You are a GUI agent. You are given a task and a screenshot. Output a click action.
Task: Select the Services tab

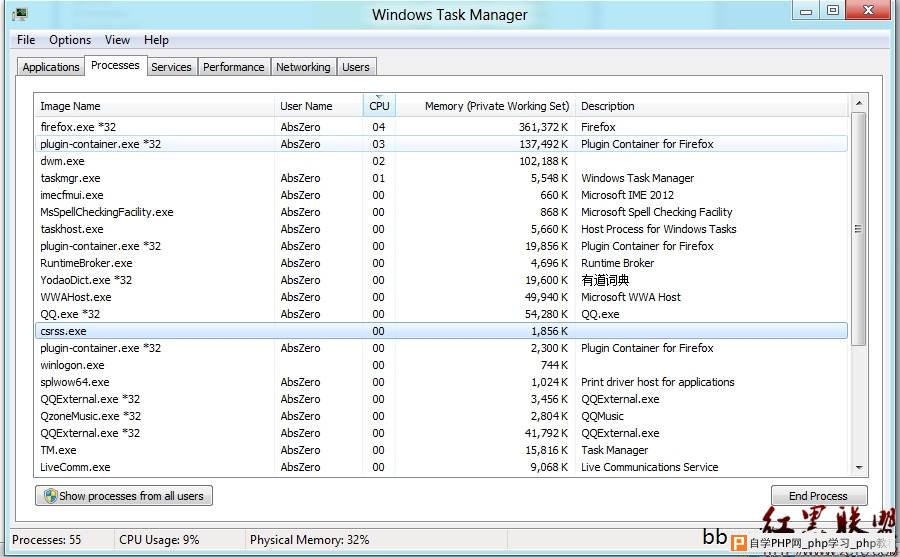coord(171,67)
